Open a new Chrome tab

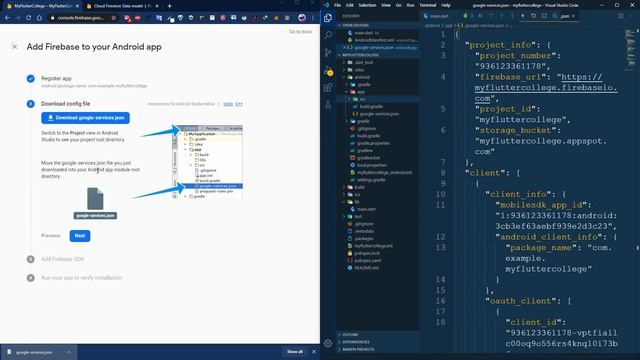pos(169,6)
